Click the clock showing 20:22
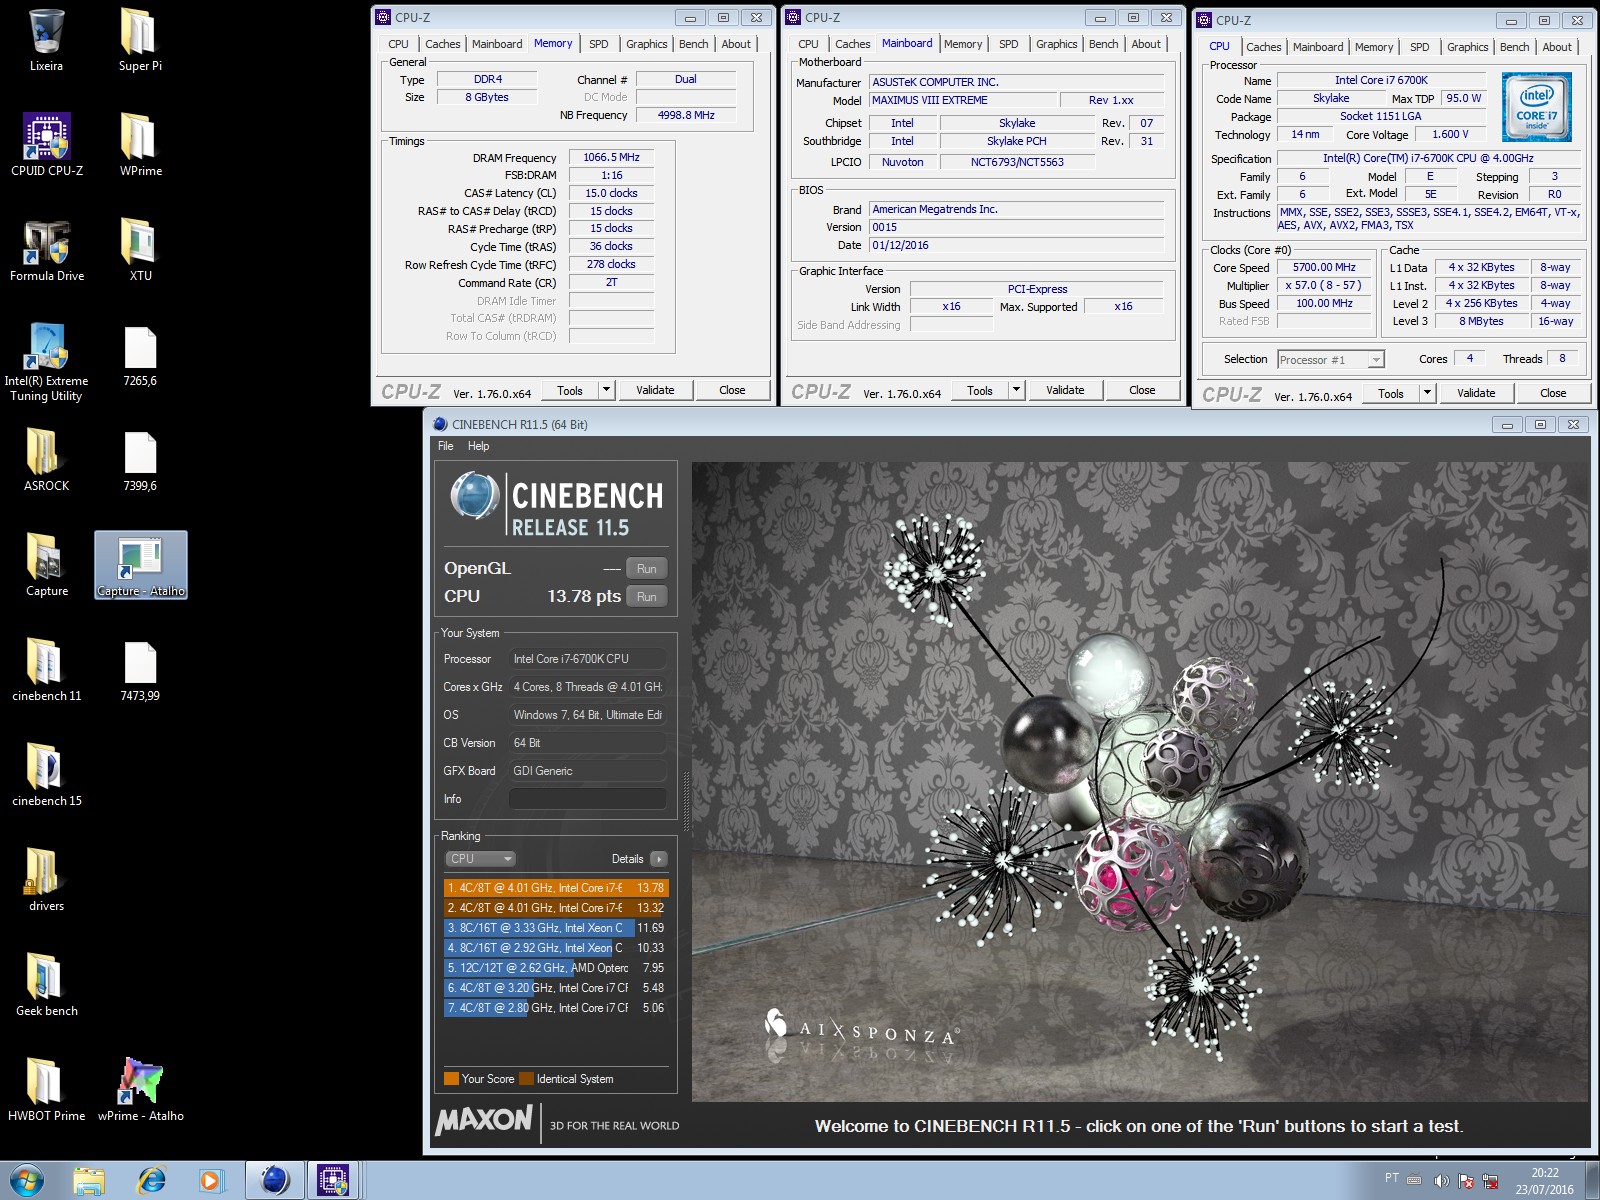This screenshot has width=1600, height=1200. 1545,1173
